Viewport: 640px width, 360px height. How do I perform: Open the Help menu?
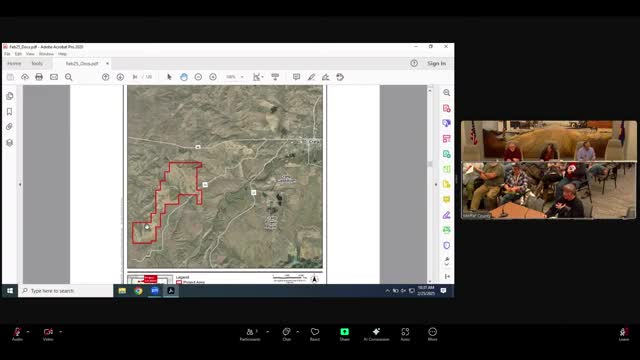point(62,54)
